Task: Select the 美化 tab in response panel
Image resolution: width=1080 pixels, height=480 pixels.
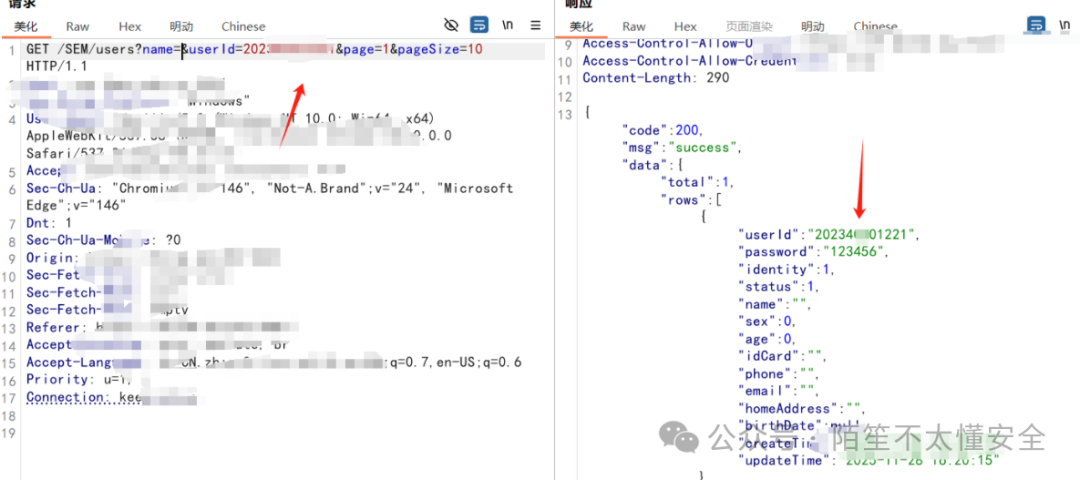Action: (x=581, y=27)
